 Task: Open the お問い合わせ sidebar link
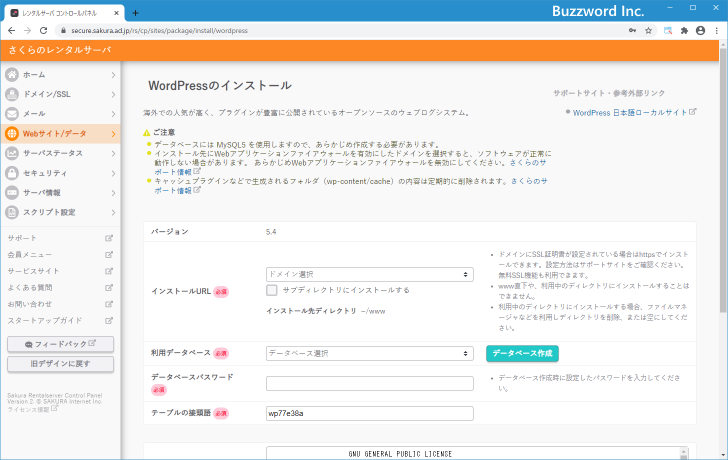click(30, 304)
